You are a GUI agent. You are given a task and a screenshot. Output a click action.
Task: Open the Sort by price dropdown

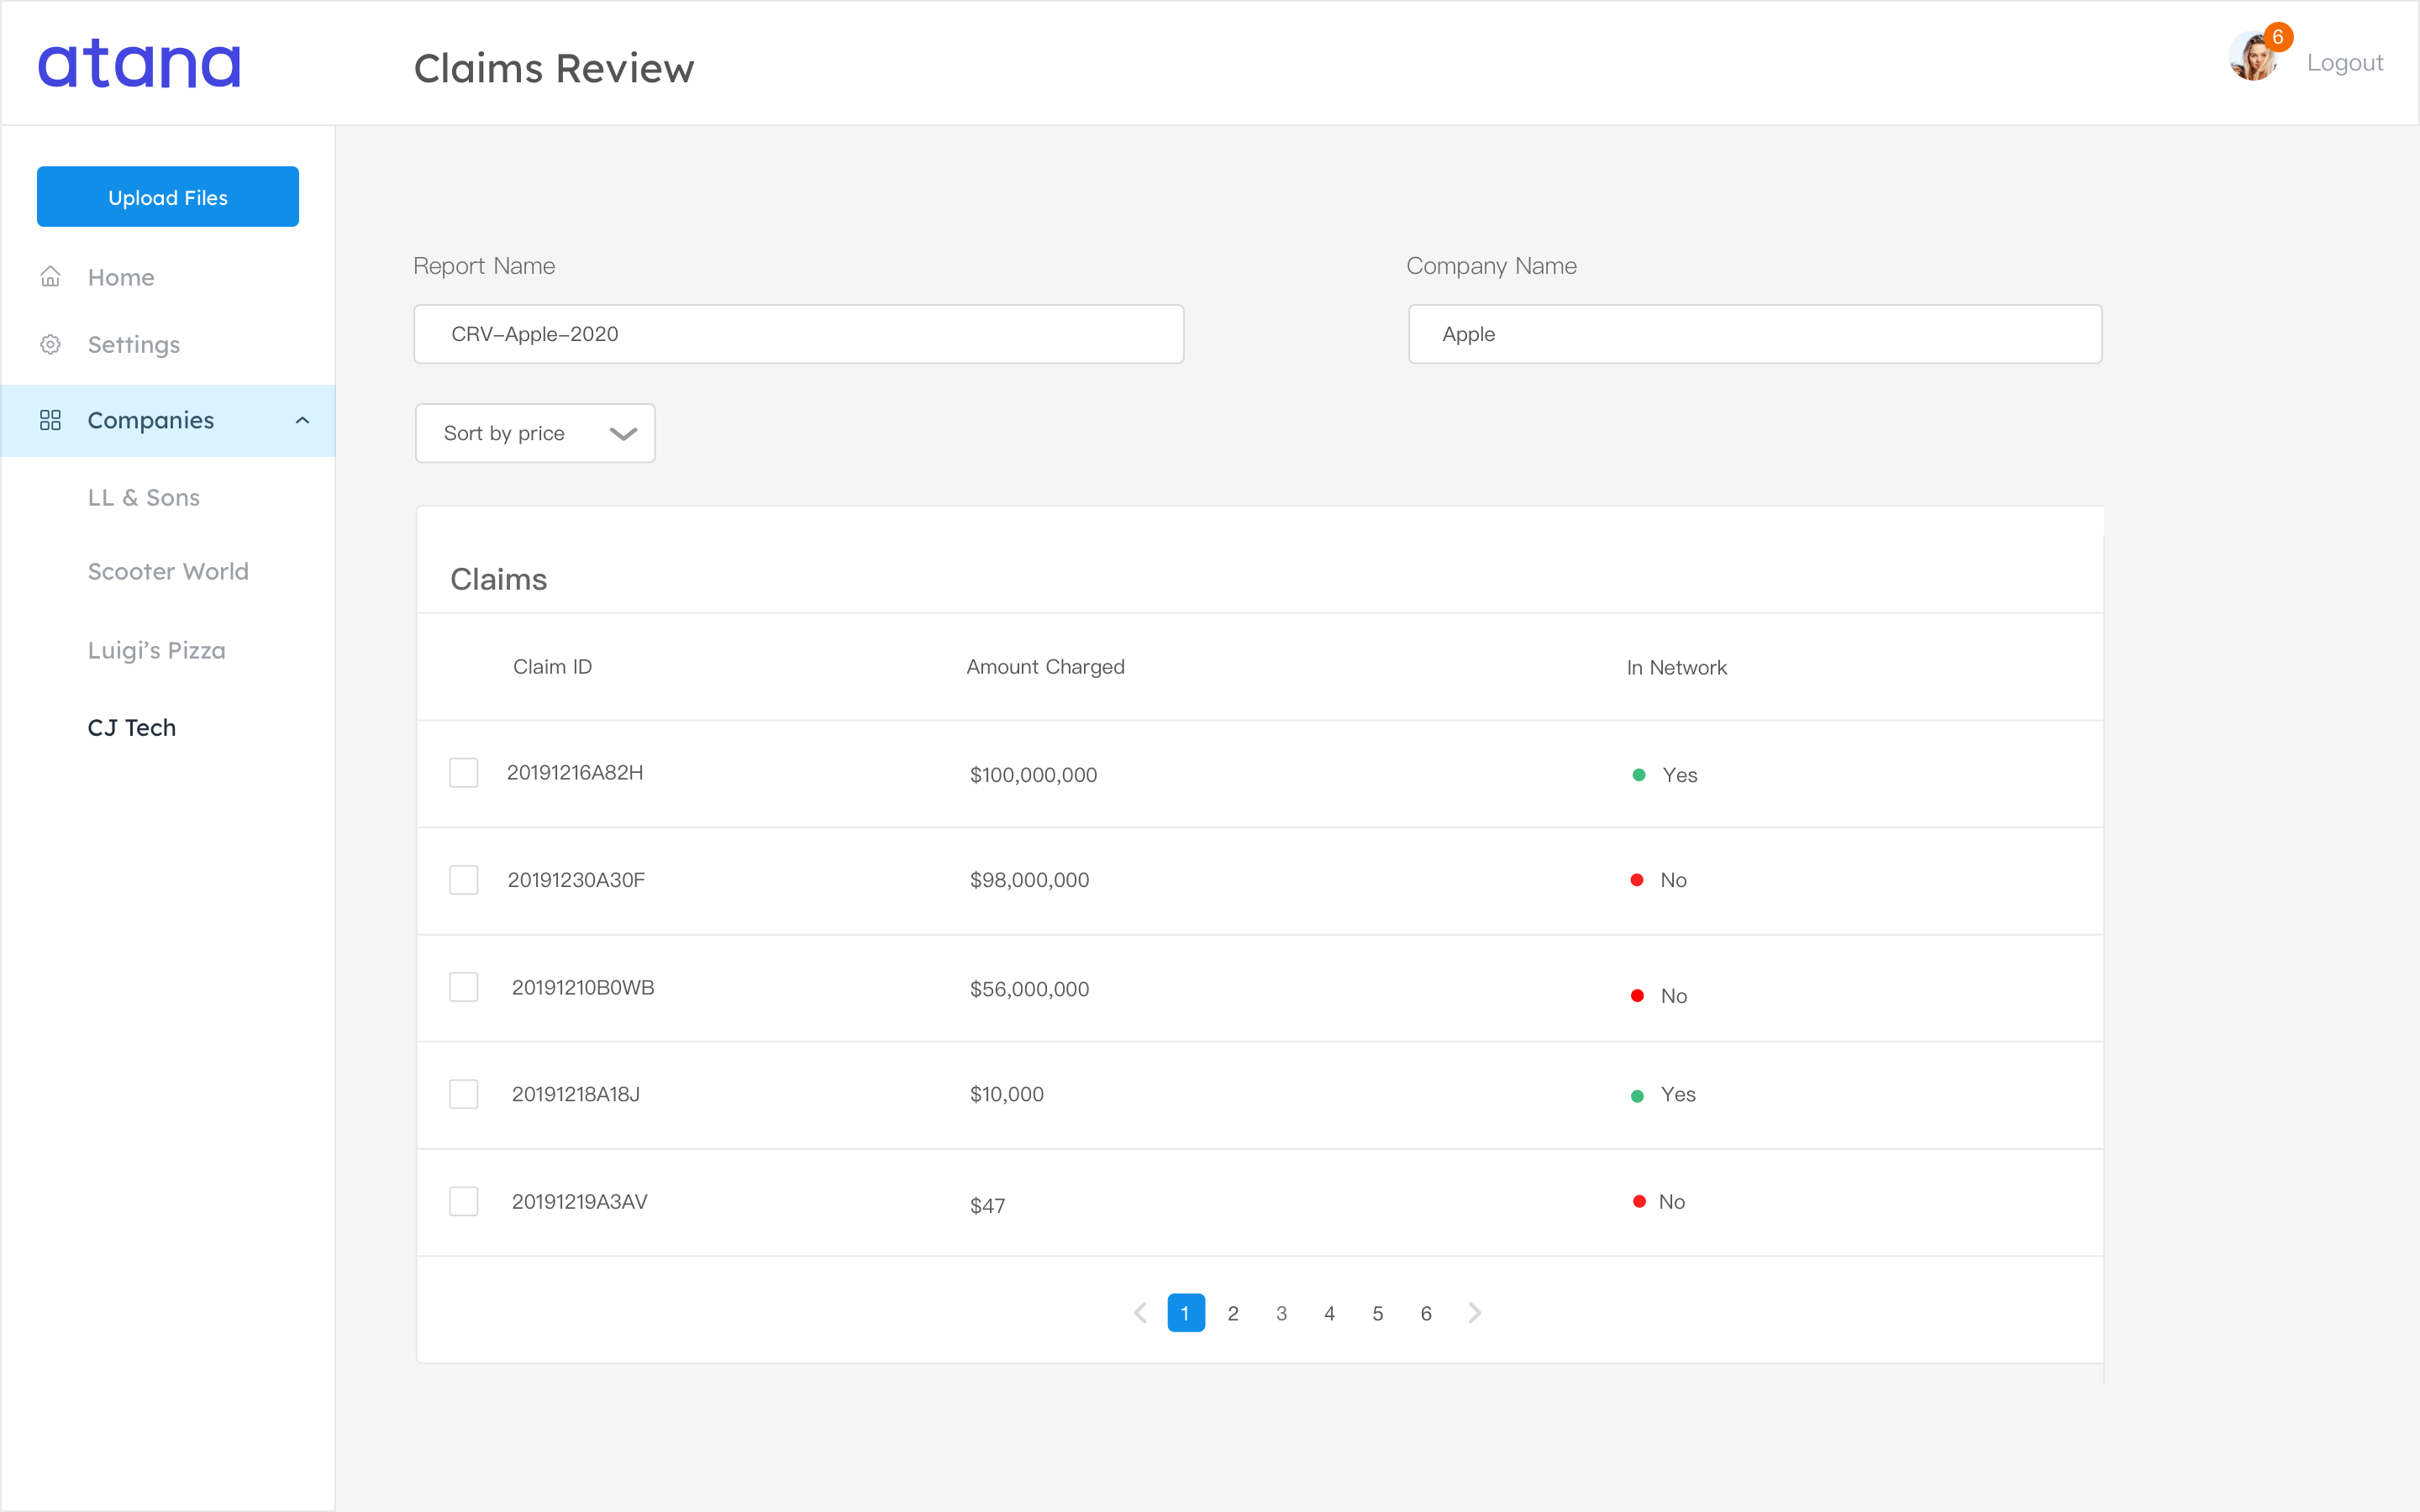click(x=535, y=433)
